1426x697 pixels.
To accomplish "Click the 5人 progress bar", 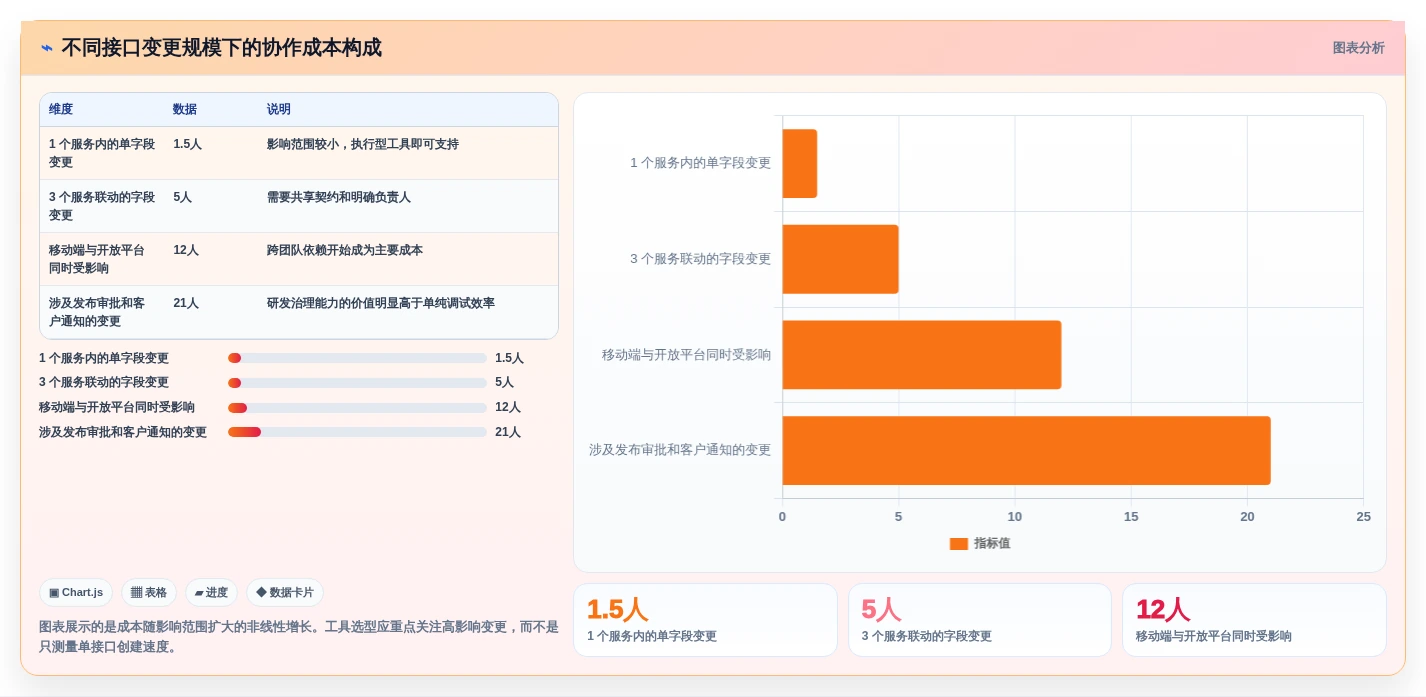I will pos(357,383).
